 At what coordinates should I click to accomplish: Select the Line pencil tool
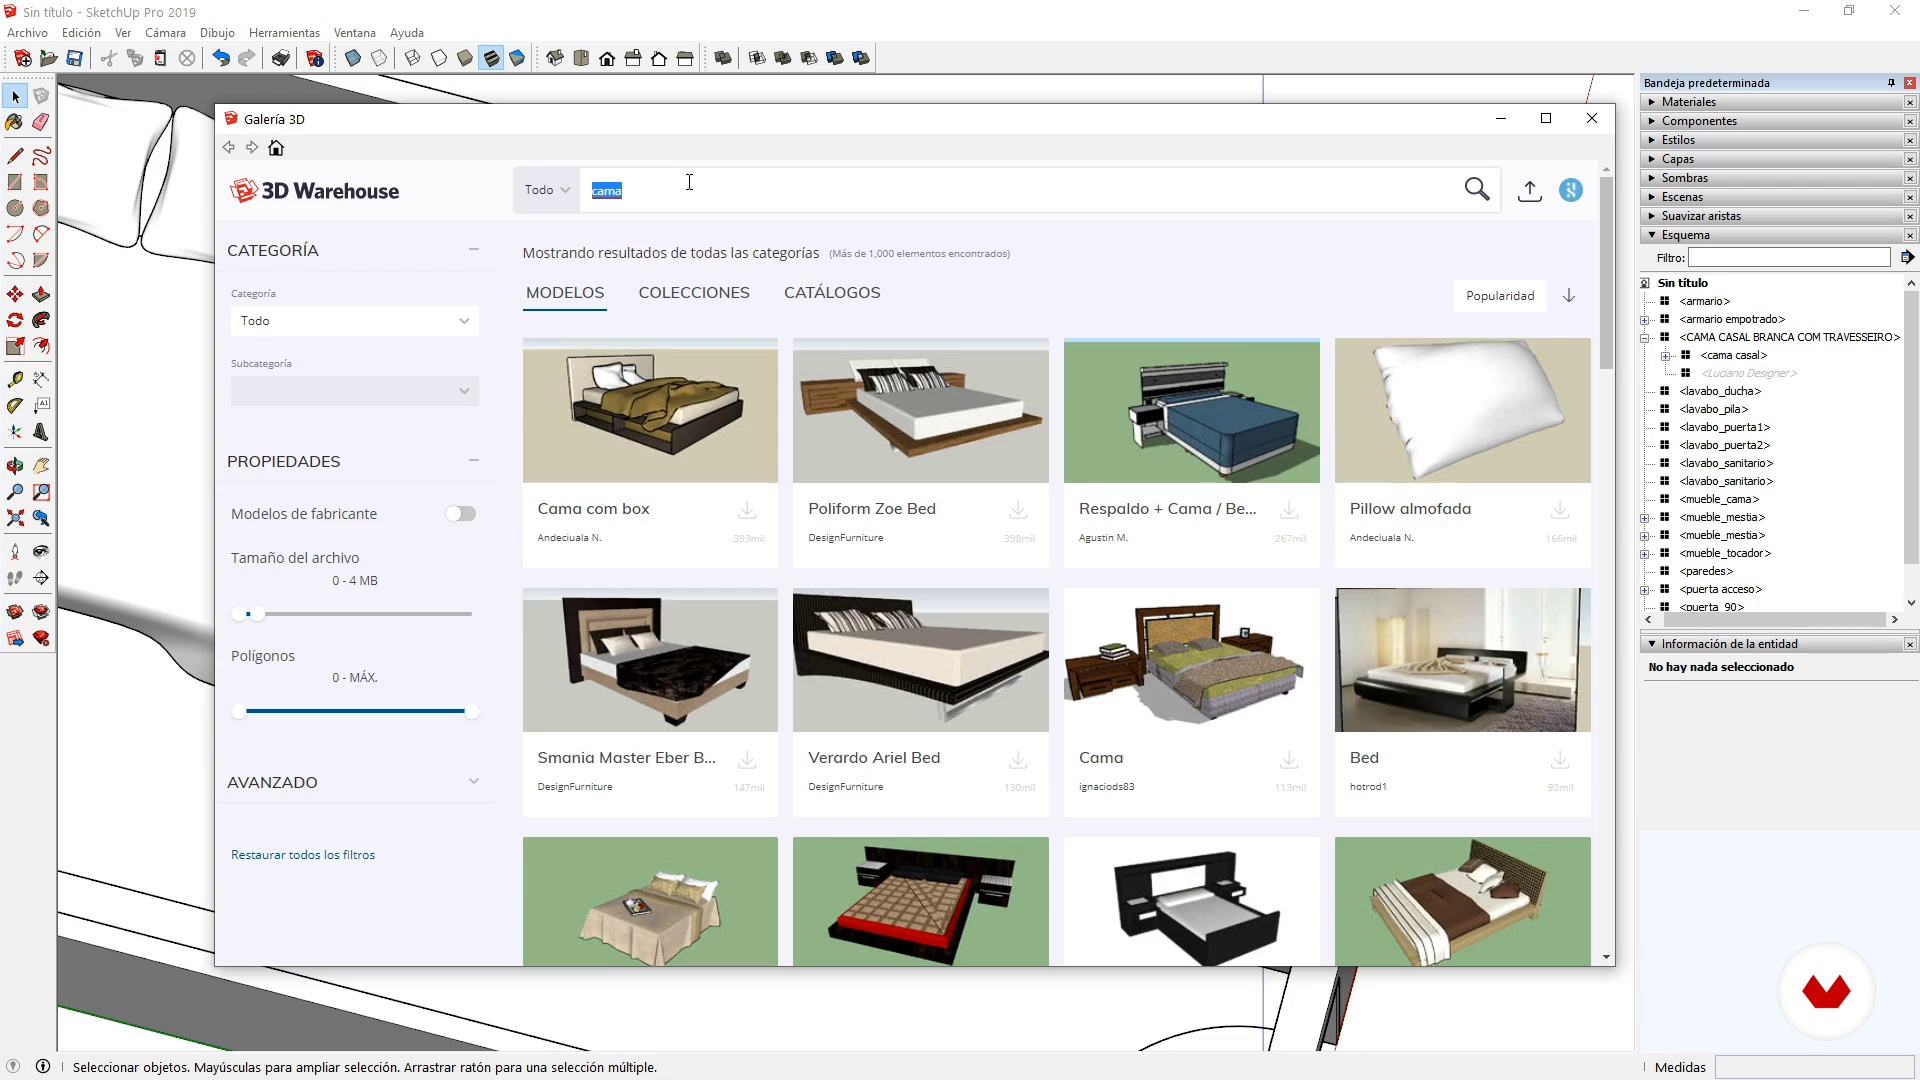[15, 156]
